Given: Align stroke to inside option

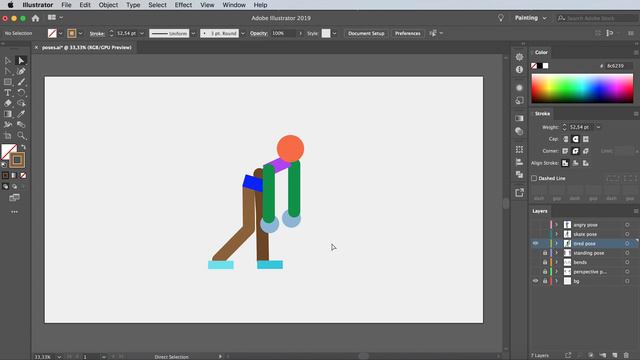Looking at the screenshot, I should (576, 163).
